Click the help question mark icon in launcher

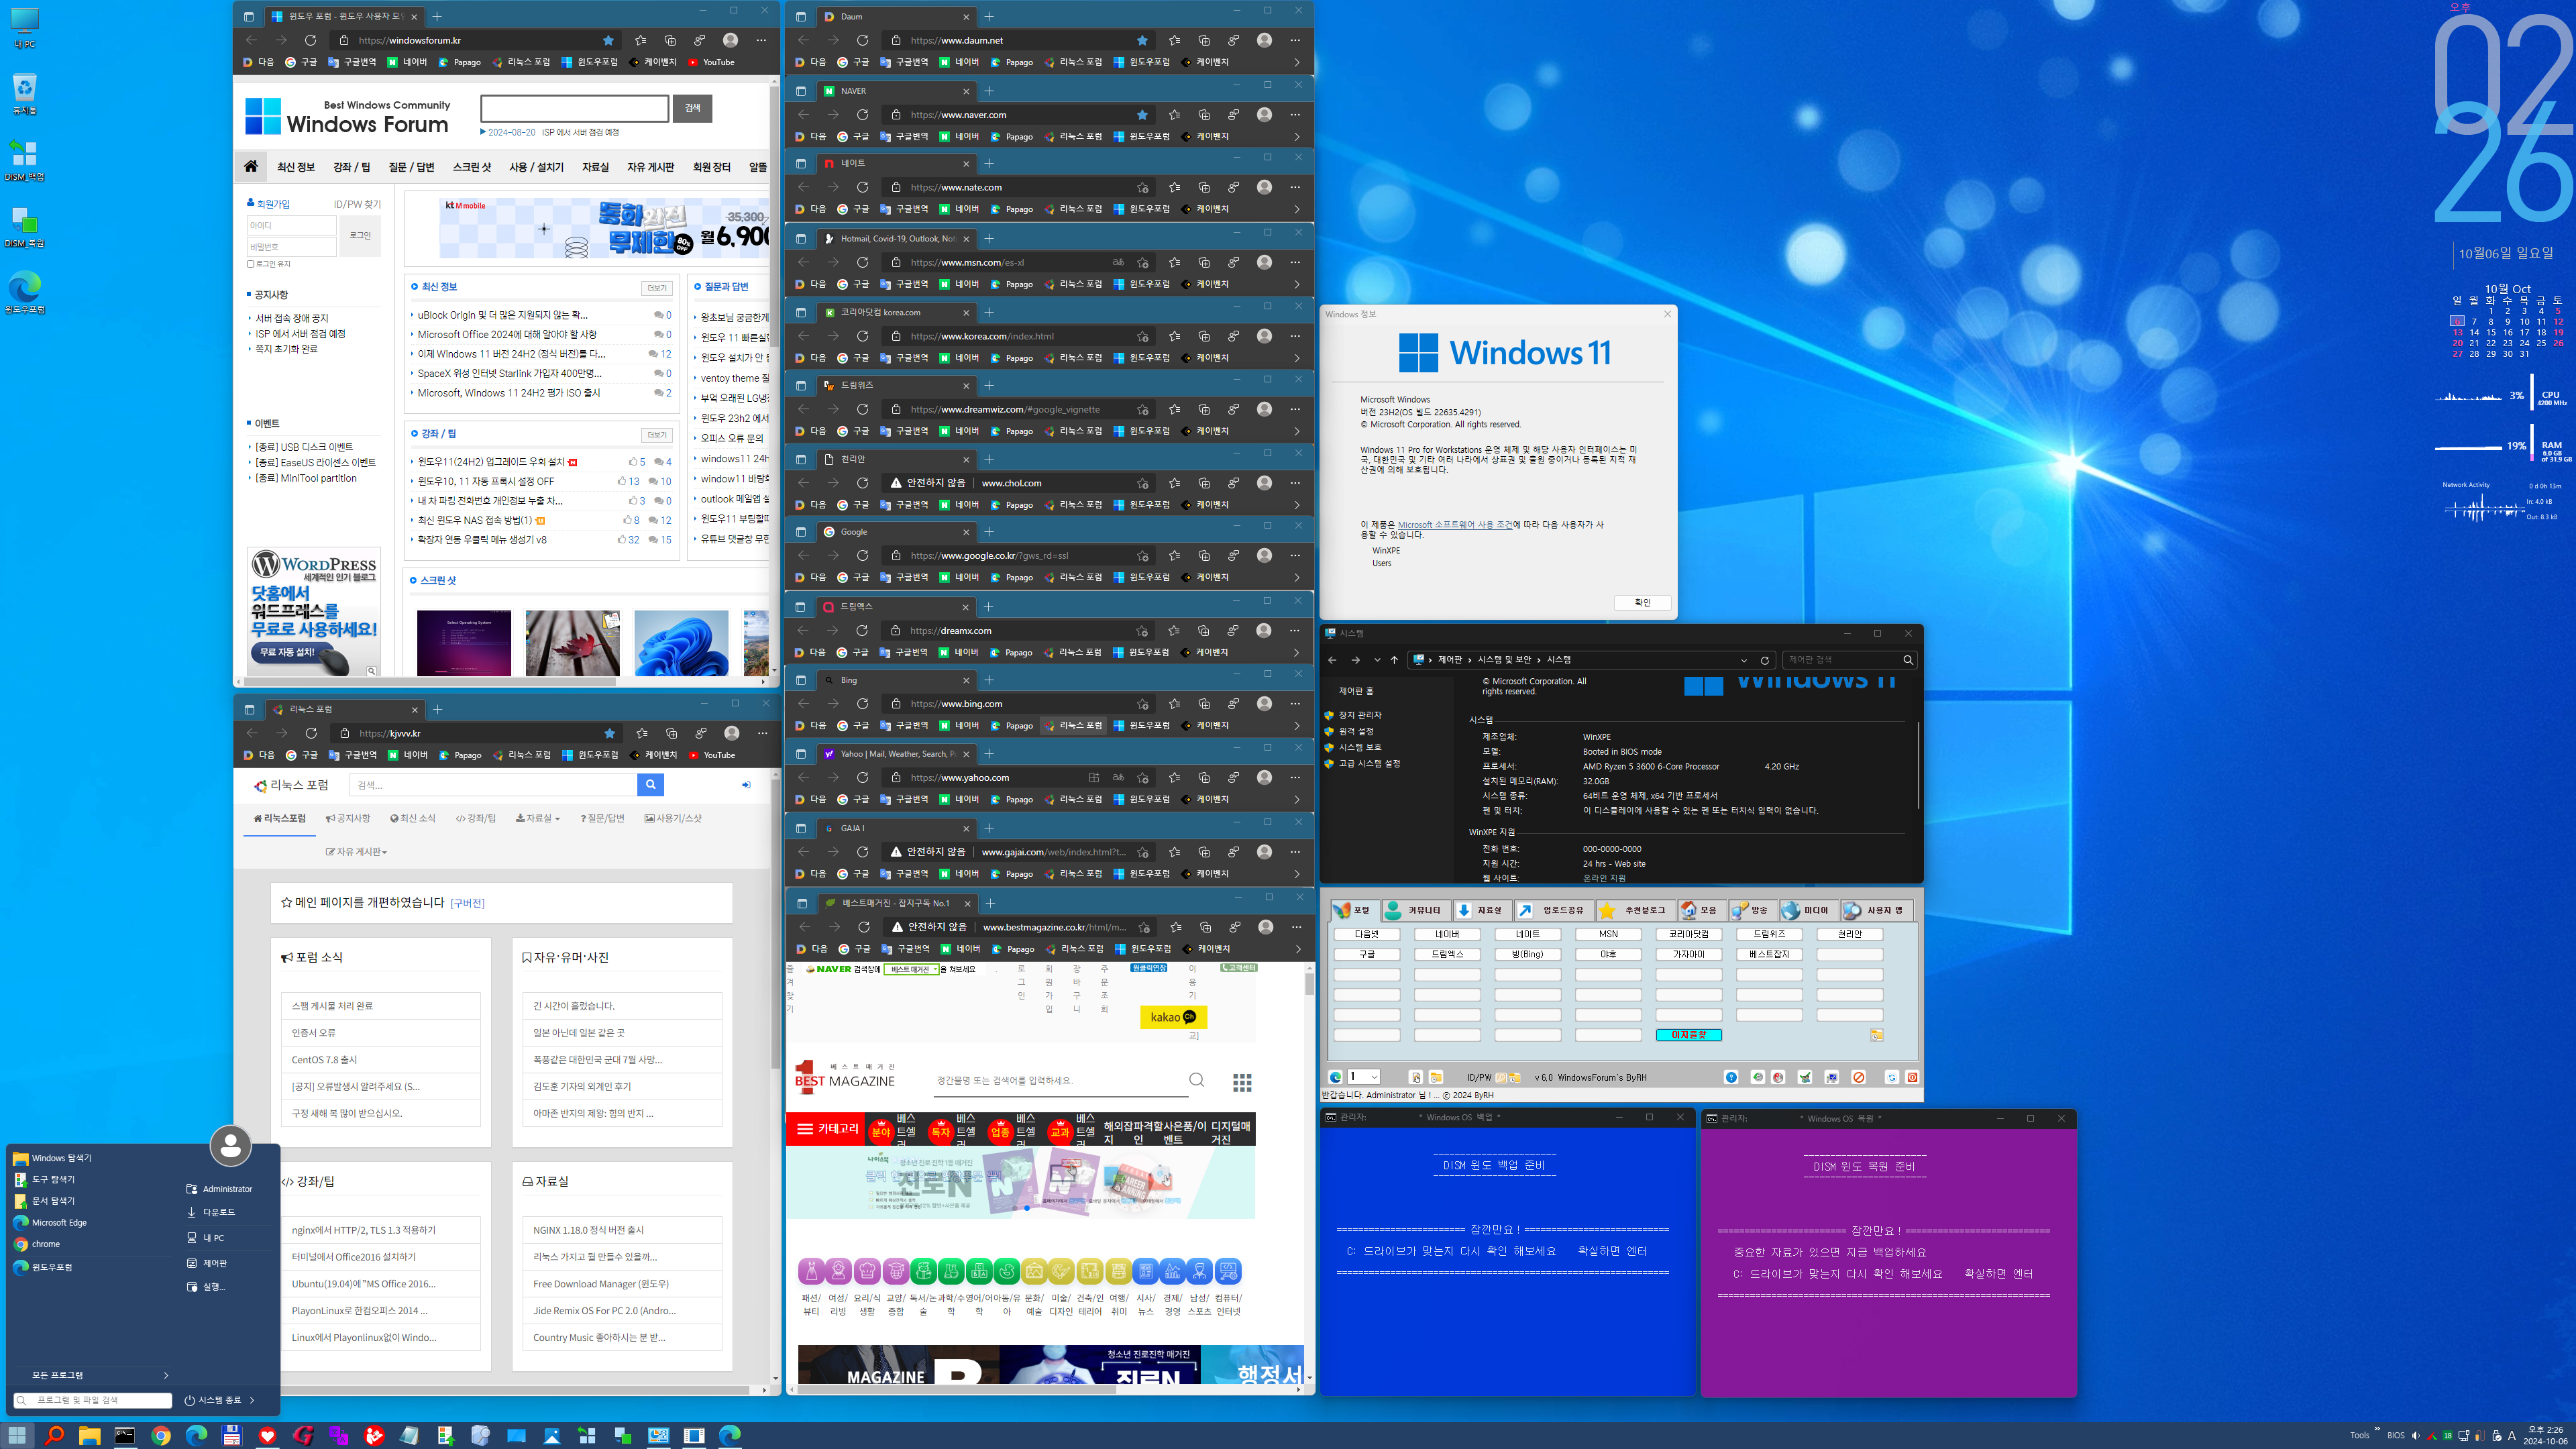1731,1077
